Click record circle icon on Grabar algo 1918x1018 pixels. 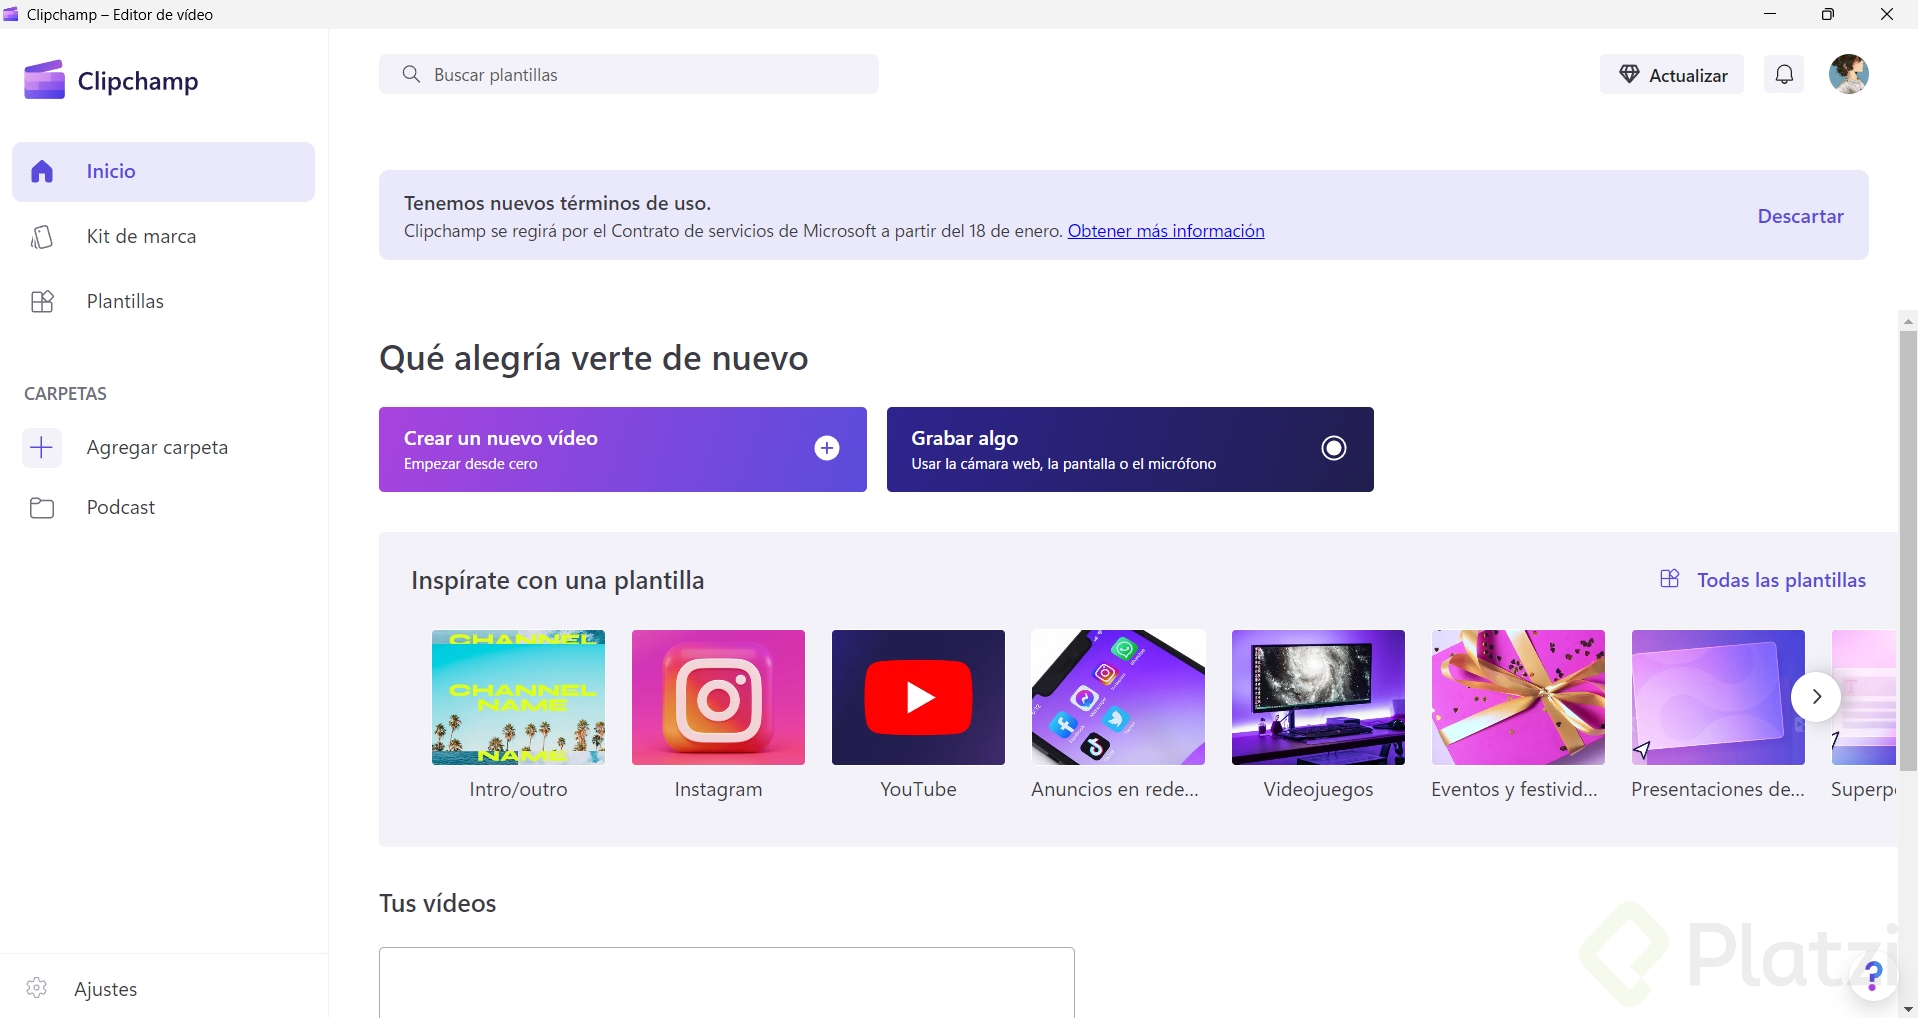coord(1334,448)
